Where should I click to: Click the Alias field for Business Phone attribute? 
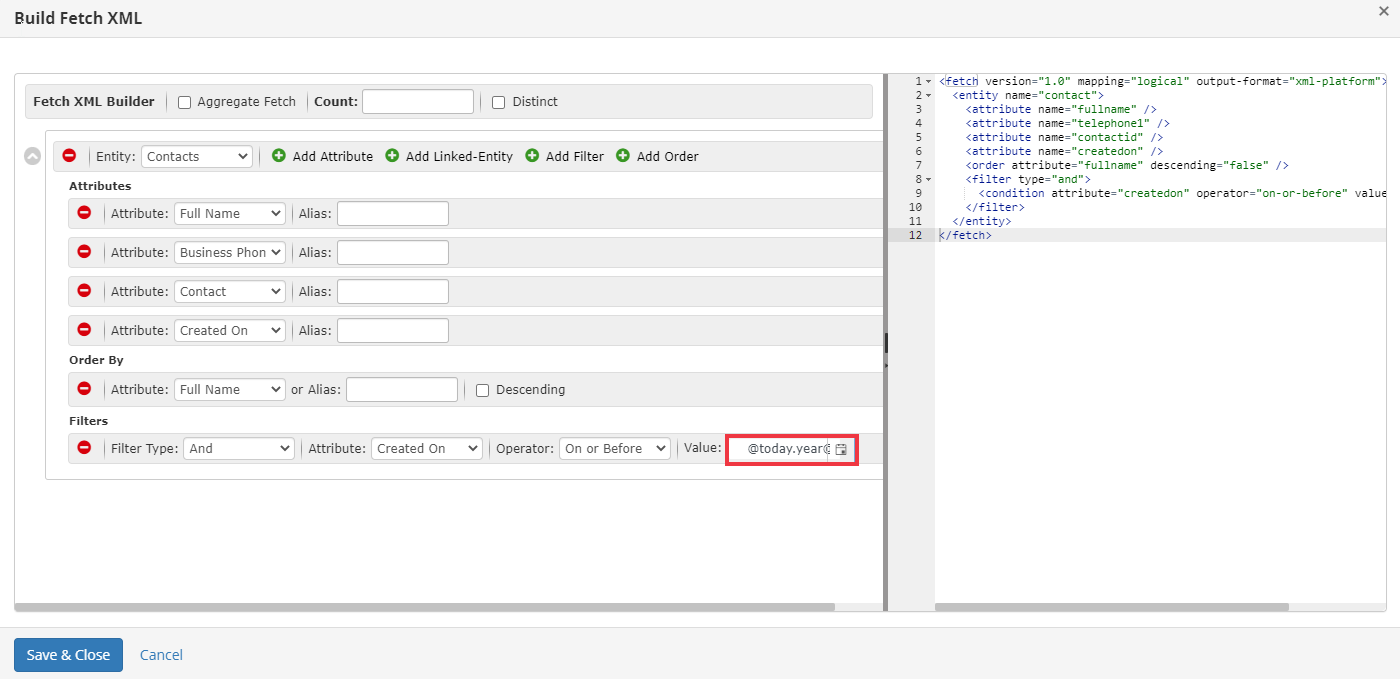click(x=393, y=252)
